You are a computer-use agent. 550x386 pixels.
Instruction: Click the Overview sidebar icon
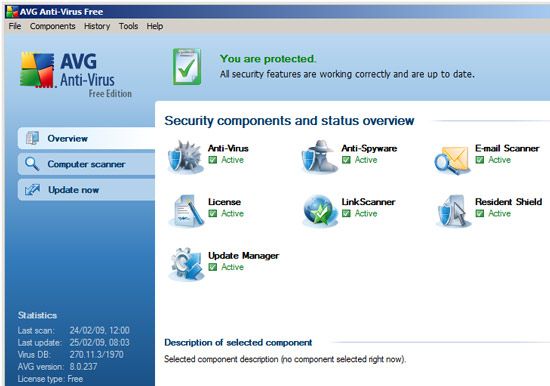point(32,138)
